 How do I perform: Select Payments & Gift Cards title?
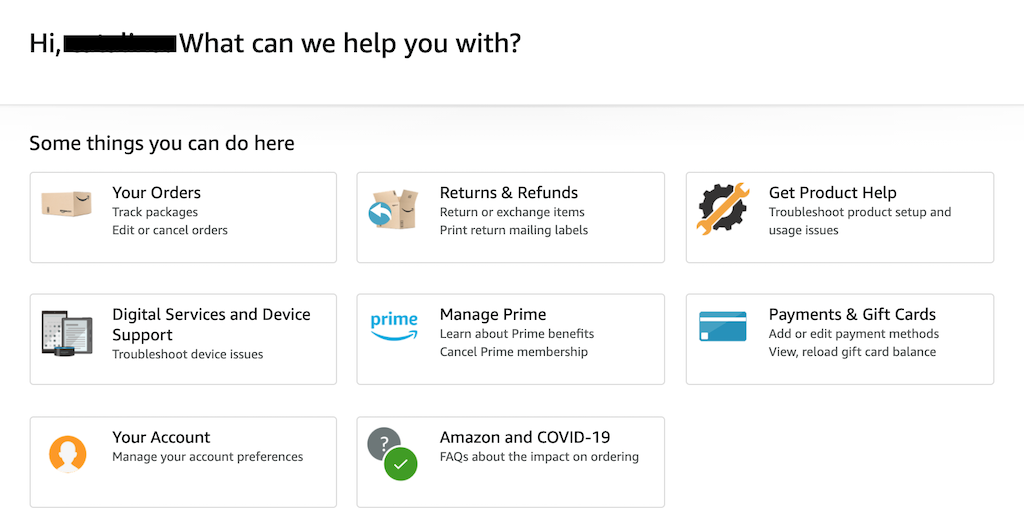coord(852,314)
